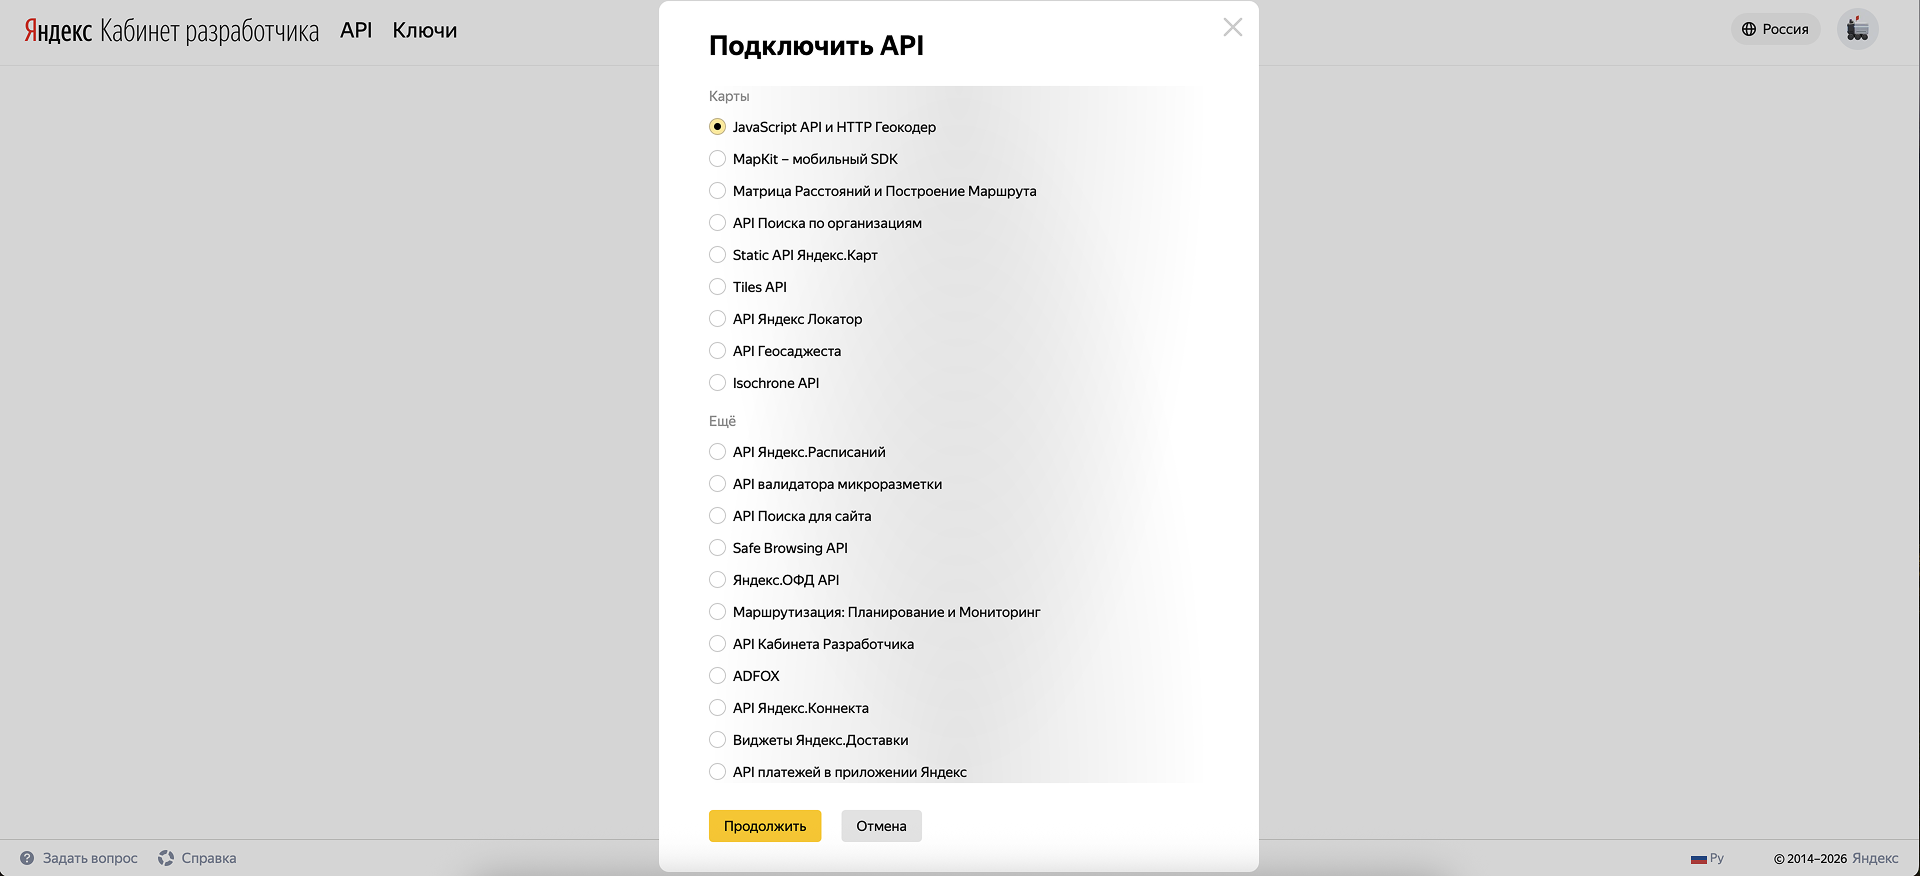Choose API валидатора микроразметки

click(717, 484)
